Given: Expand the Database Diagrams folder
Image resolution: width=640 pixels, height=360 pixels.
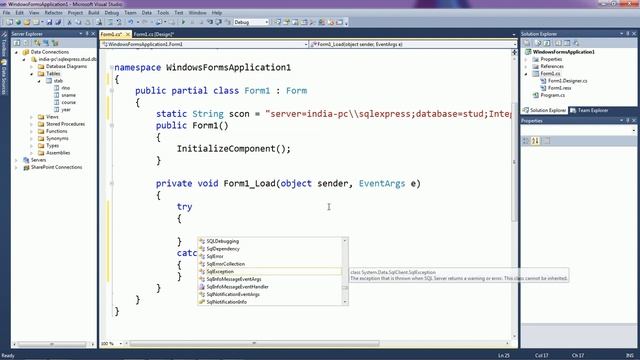Looking at the screenshot, I should (31, 67).
